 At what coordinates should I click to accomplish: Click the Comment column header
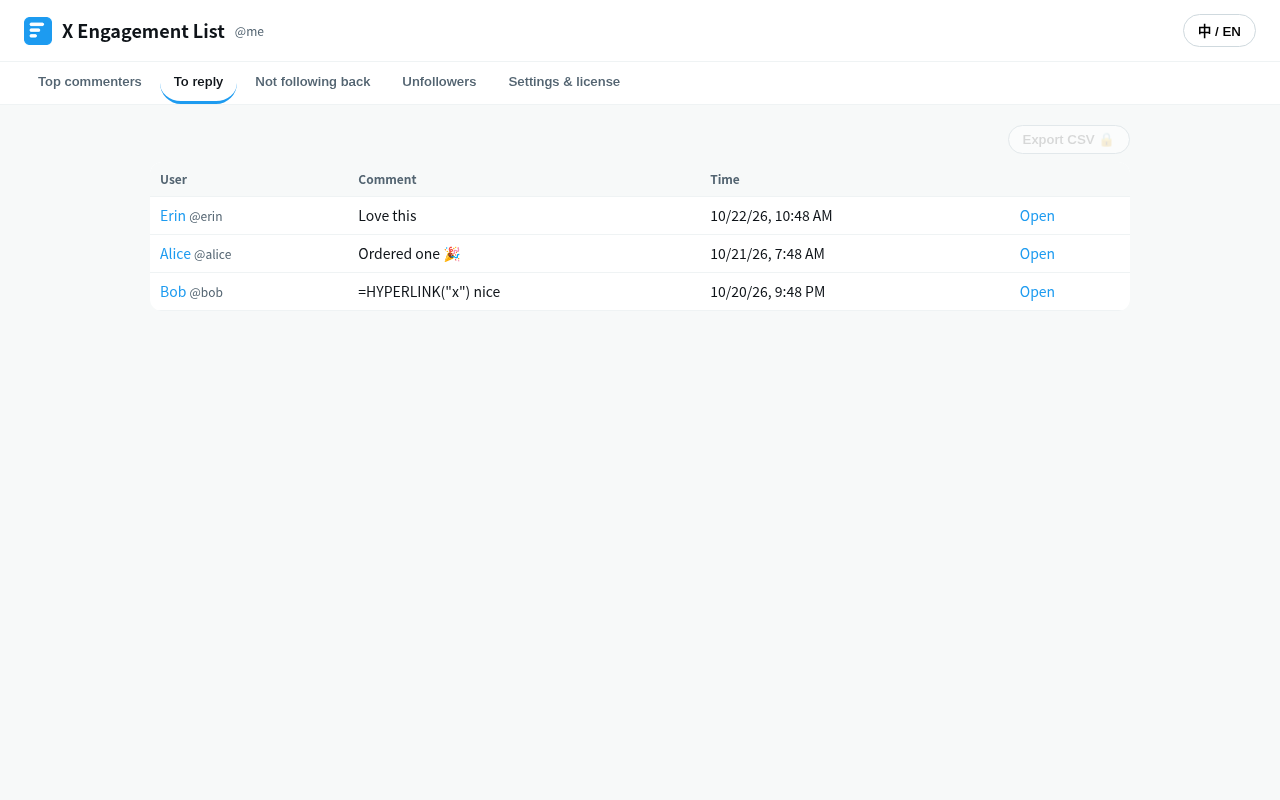(x=387, y=180)
